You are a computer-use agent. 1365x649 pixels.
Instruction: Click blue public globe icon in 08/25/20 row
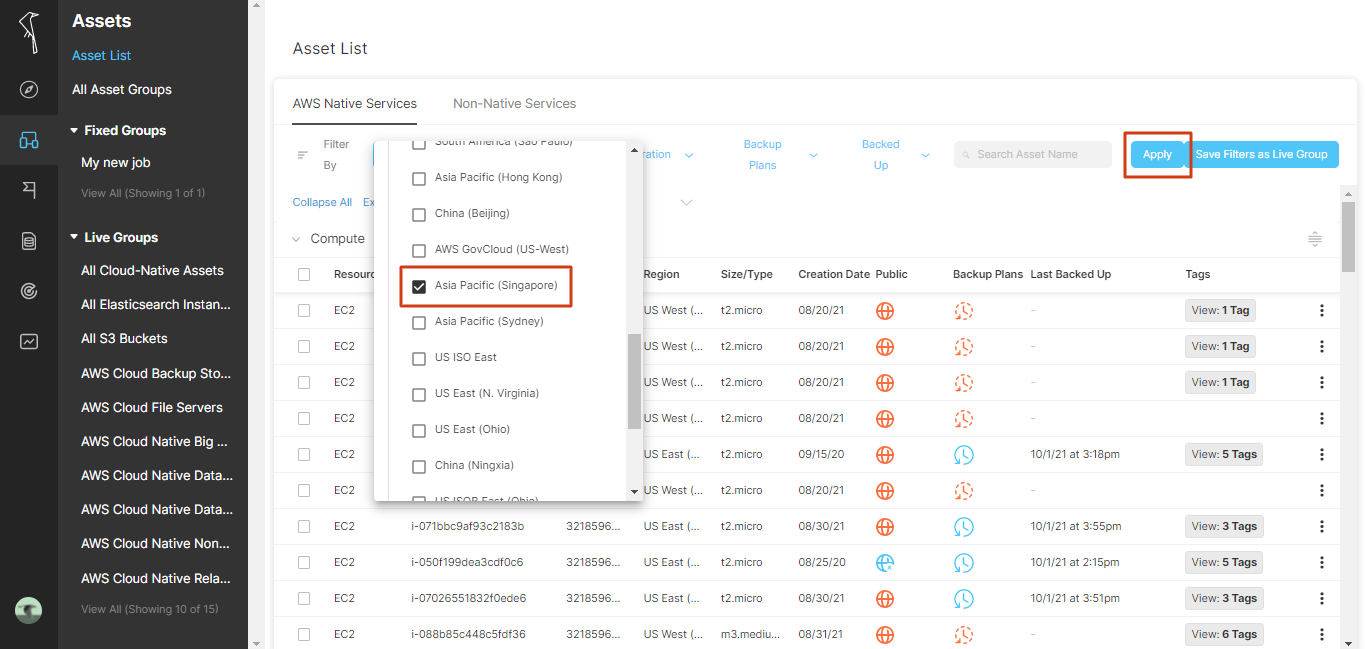[x=885, y=562]
